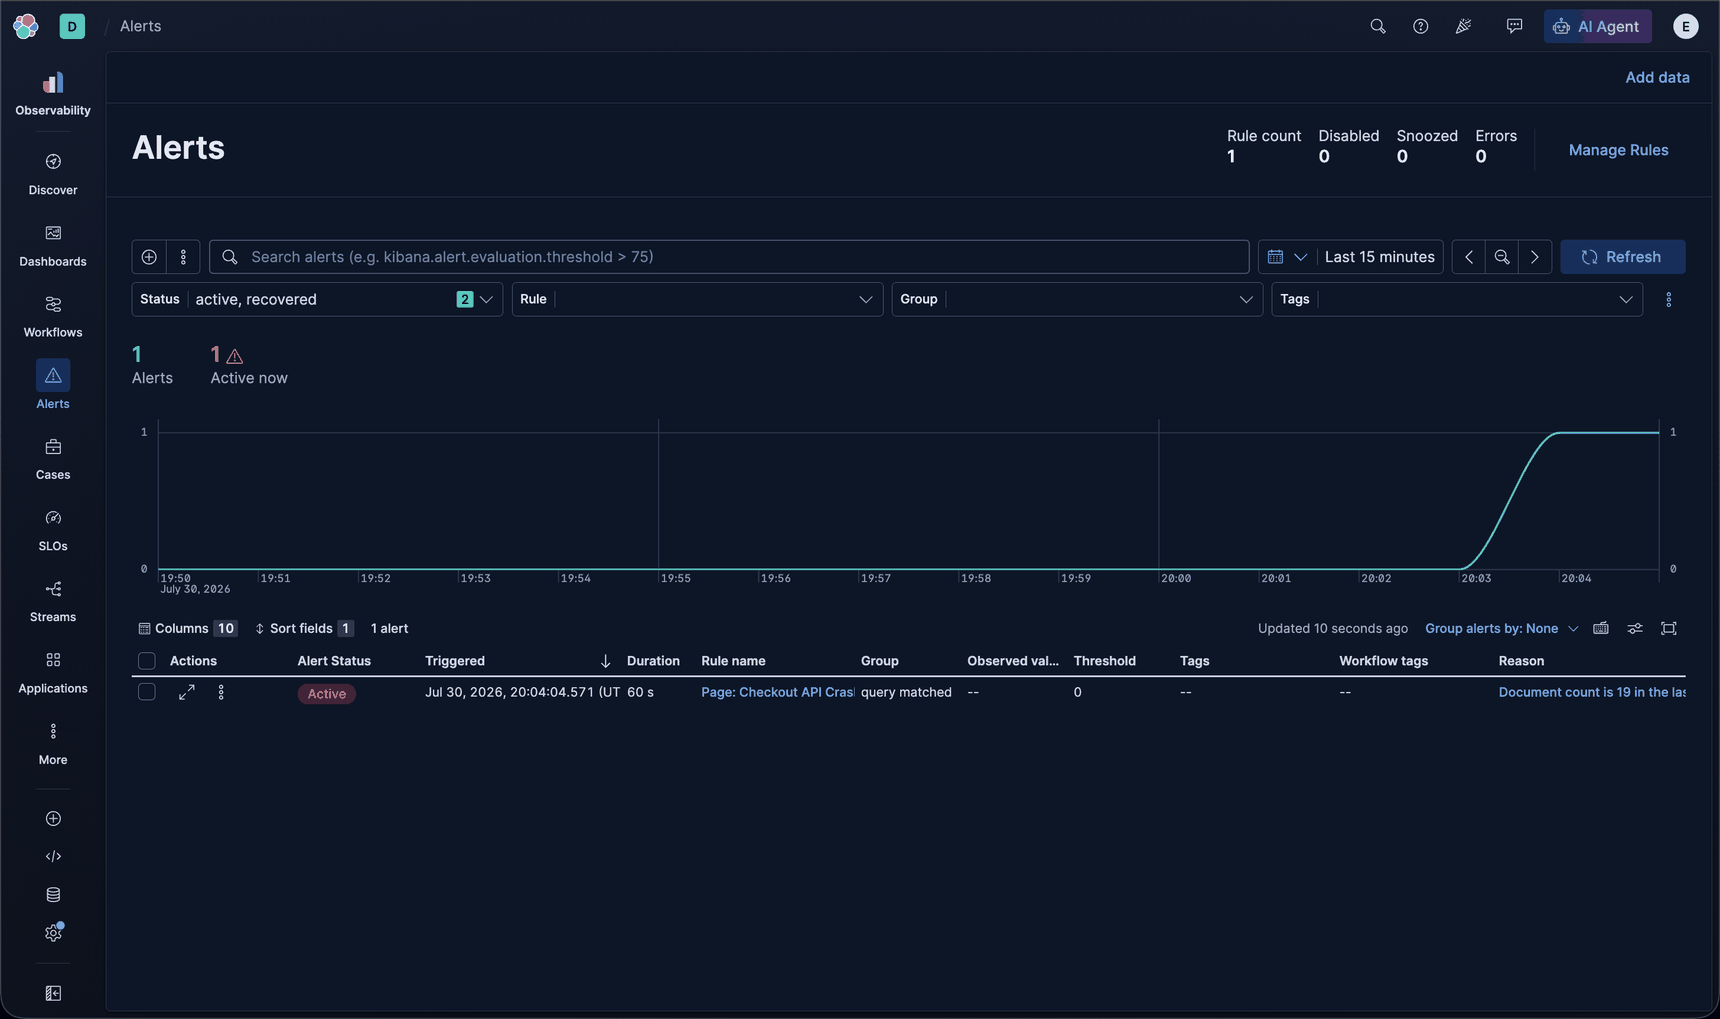Open Discover from the sidebar

click(x=53, y=174)
